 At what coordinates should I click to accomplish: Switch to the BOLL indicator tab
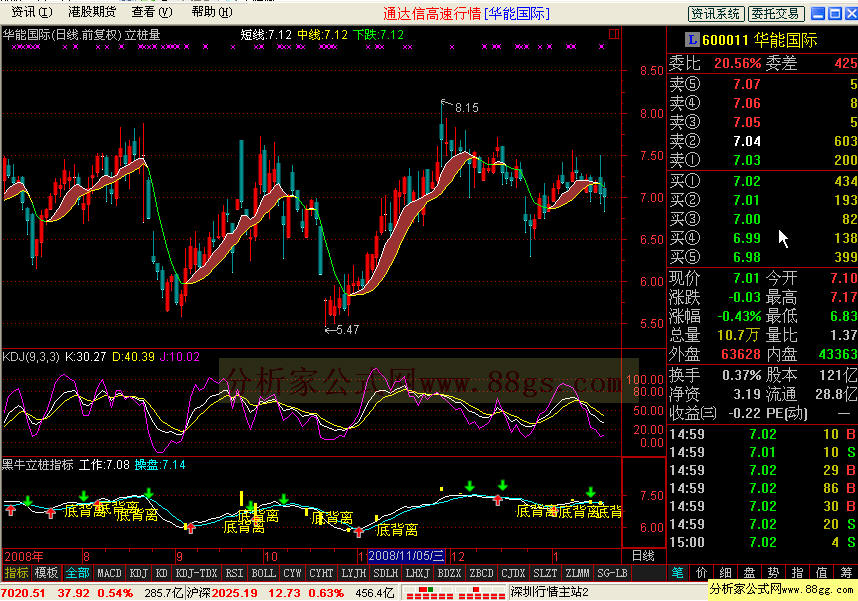pos(263,573)
